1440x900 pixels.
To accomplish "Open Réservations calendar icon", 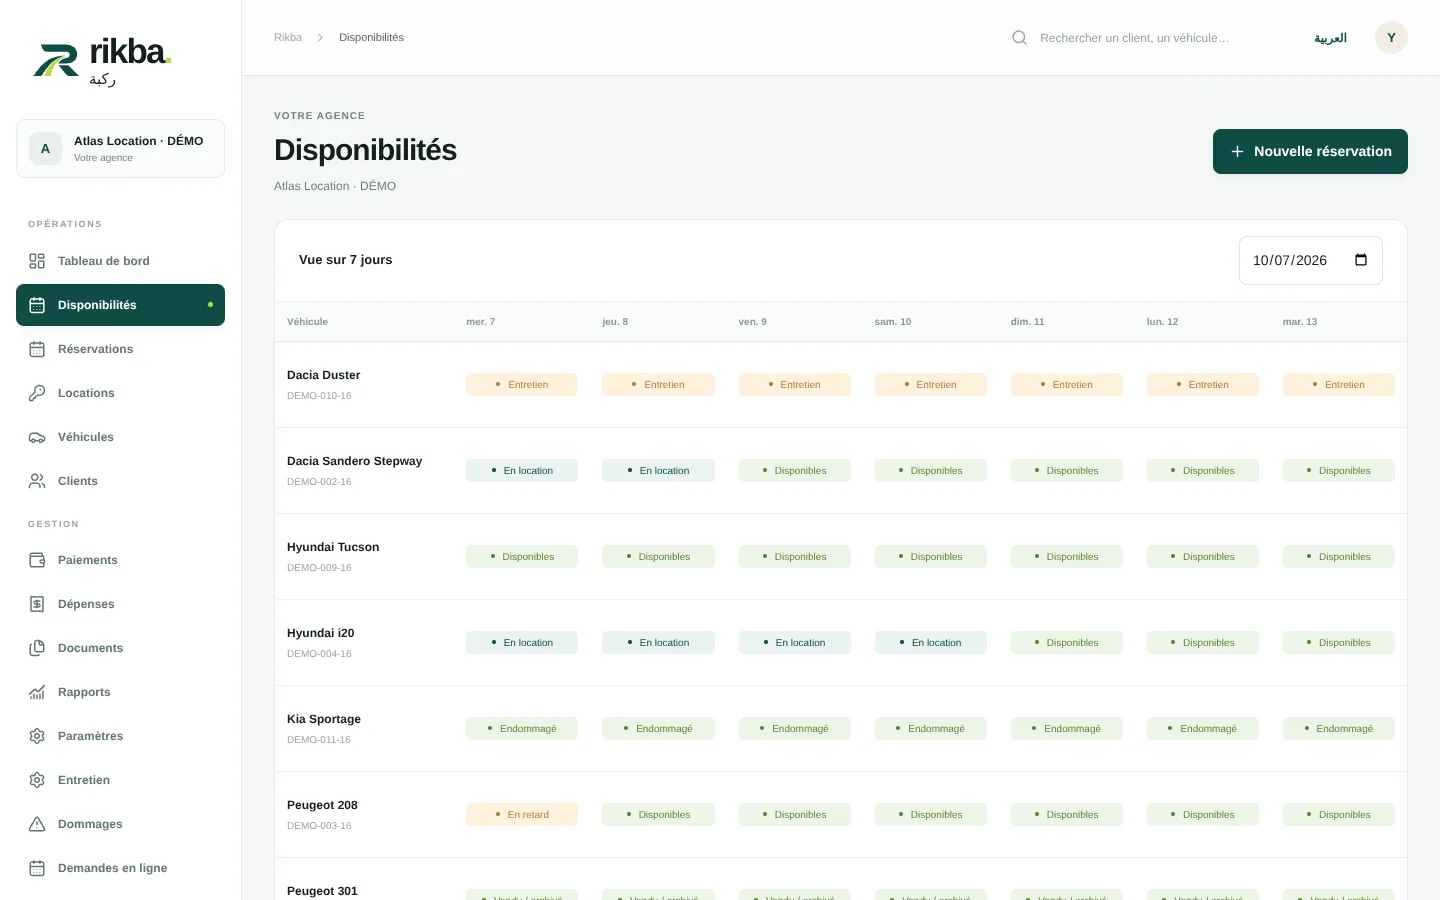I will (37, 349).
